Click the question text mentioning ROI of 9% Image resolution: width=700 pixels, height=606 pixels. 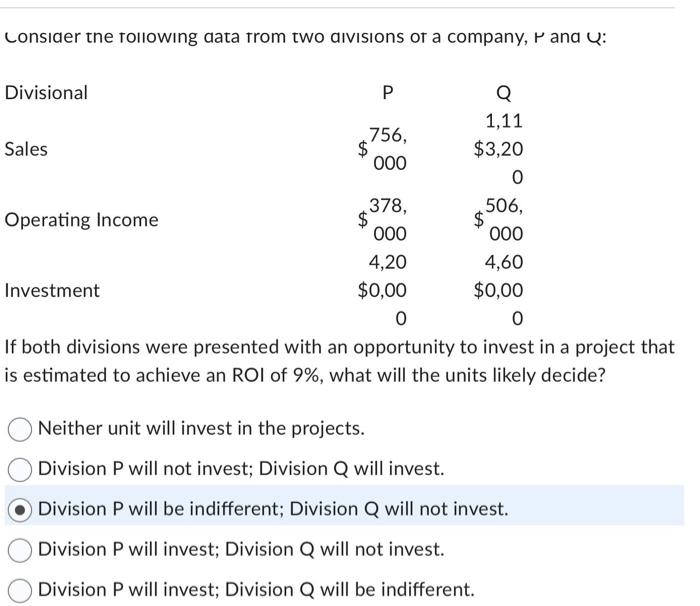tap(339, 361)
